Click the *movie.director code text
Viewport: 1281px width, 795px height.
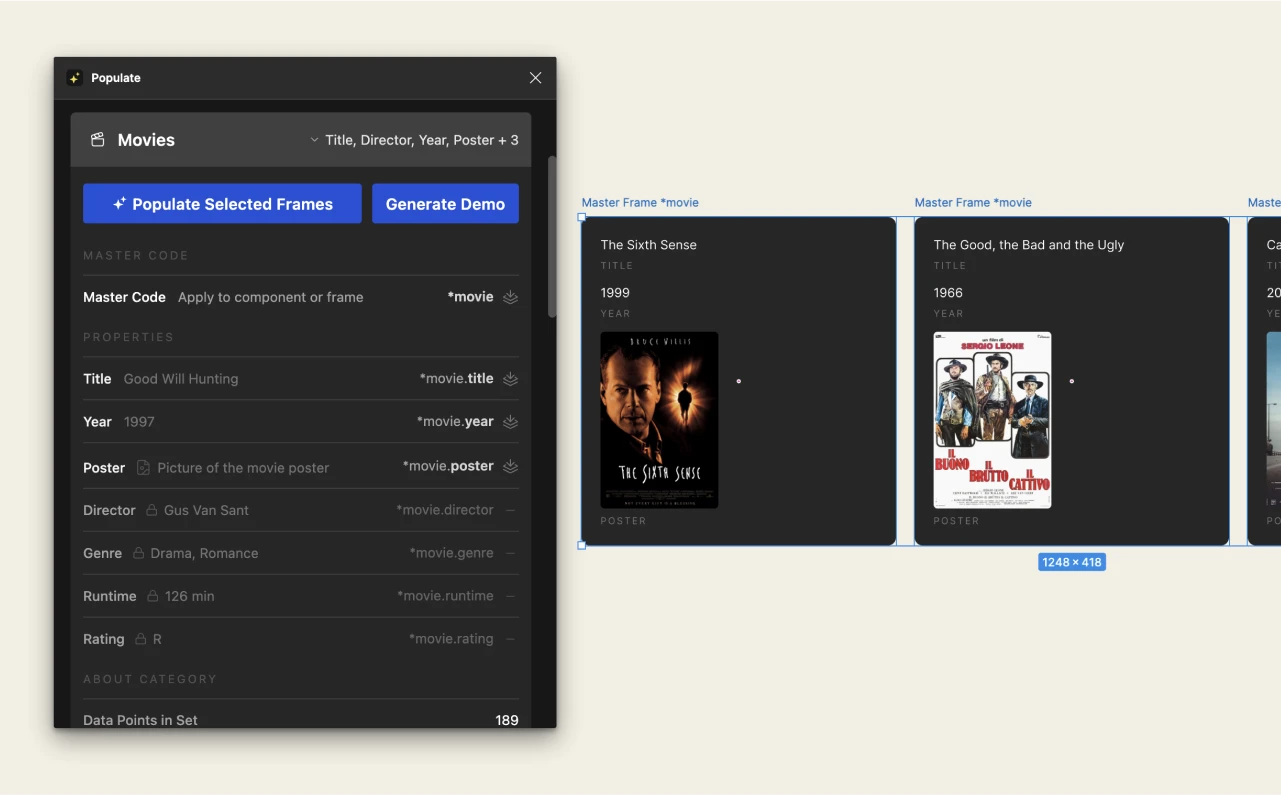coord(445,510)
